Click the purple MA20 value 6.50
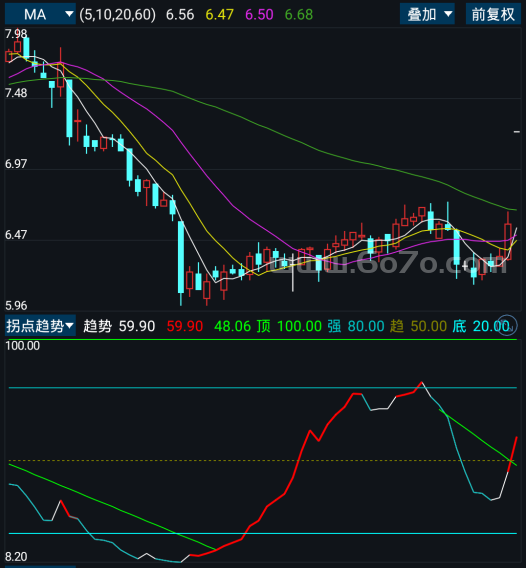Viewport: 526px width, 568px height. click(x=259, y=15)
